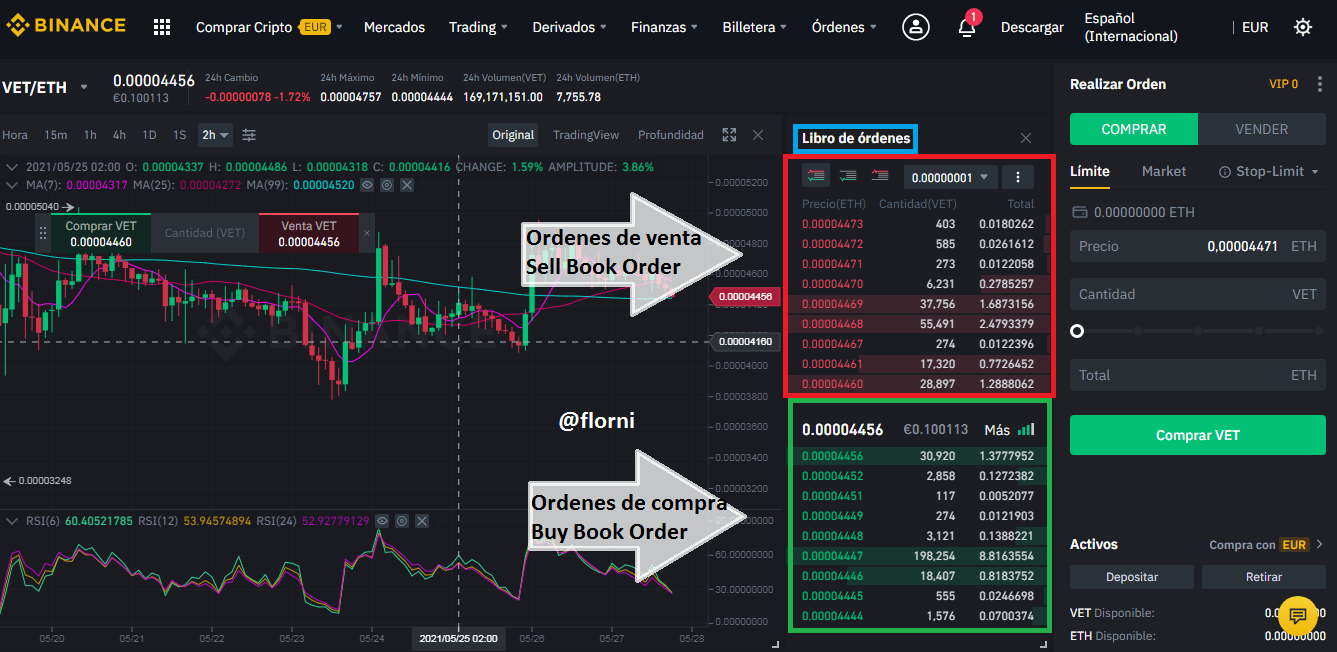
Task: Show sell orders only view
Action: (880, 176)
